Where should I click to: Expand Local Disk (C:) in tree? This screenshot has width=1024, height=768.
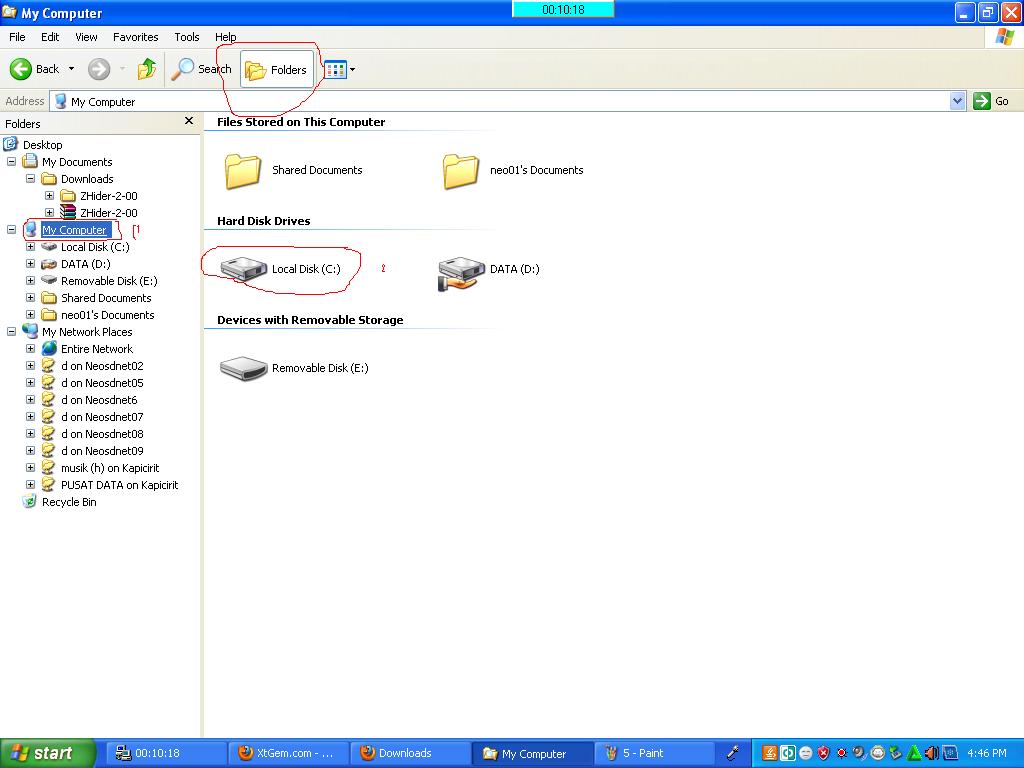click(x=30, y=247)
